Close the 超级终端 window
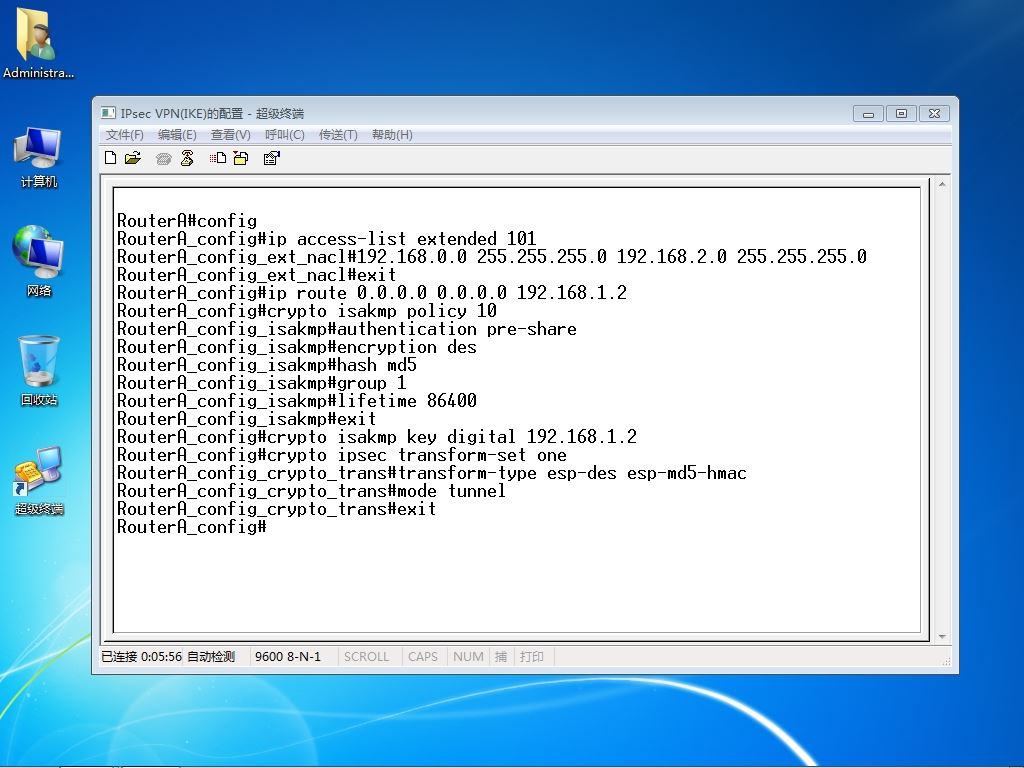This screenshot has height=768, width=1024. [935, 114]
